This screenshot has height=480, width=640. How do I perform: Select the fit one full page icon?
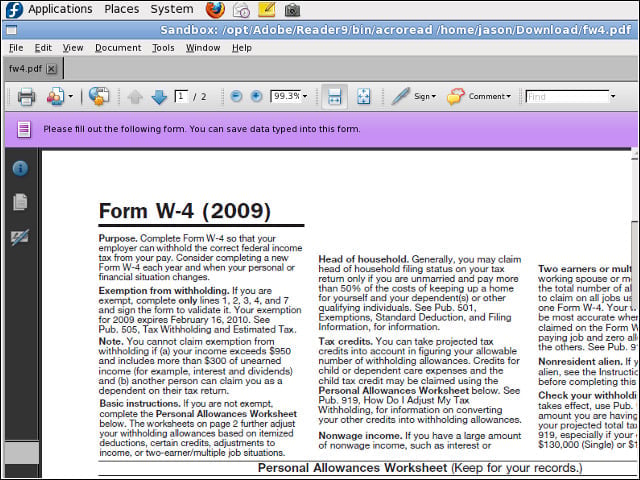pyautogui.click(x=363, y=97)
